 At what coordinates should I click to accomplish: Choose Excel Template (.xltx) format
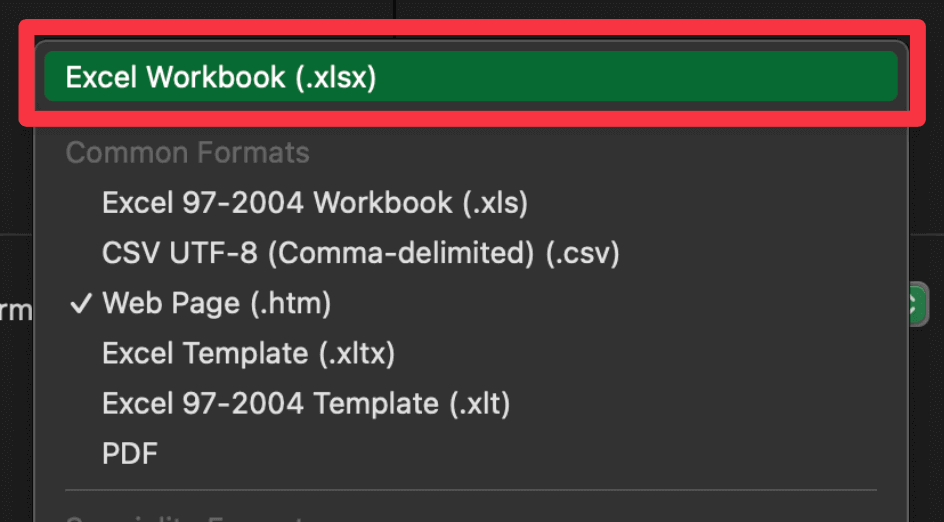[471, 353]
